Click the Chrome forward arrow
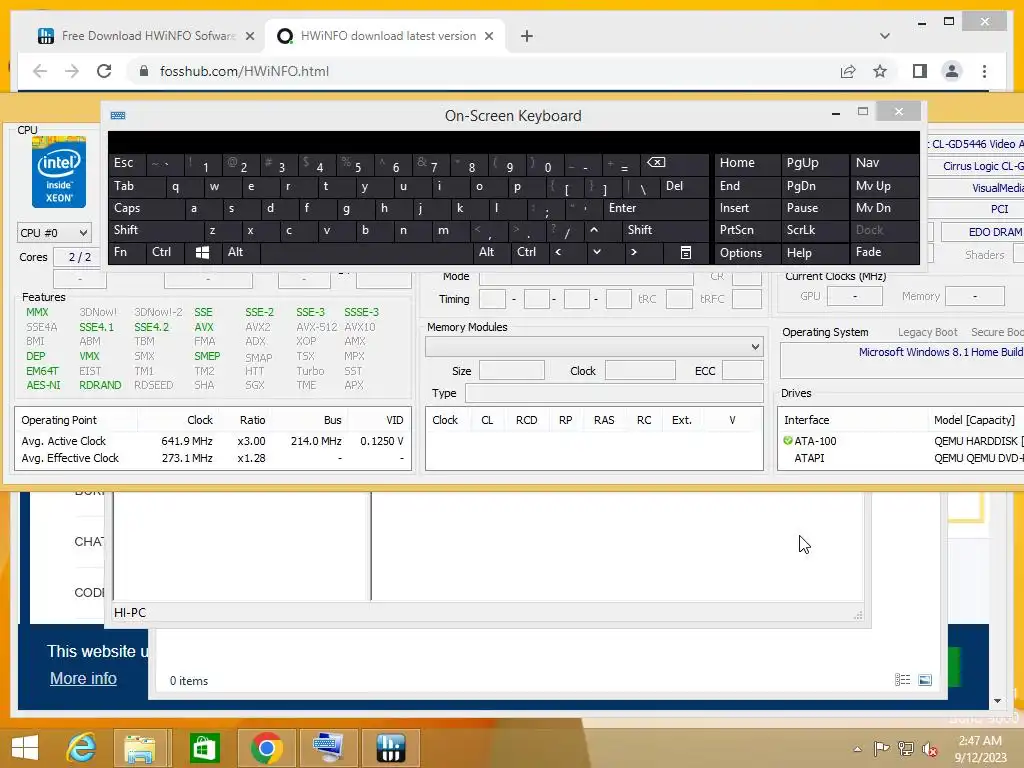This screenshot has height=768, width=1024. click(x=72, y=71)
